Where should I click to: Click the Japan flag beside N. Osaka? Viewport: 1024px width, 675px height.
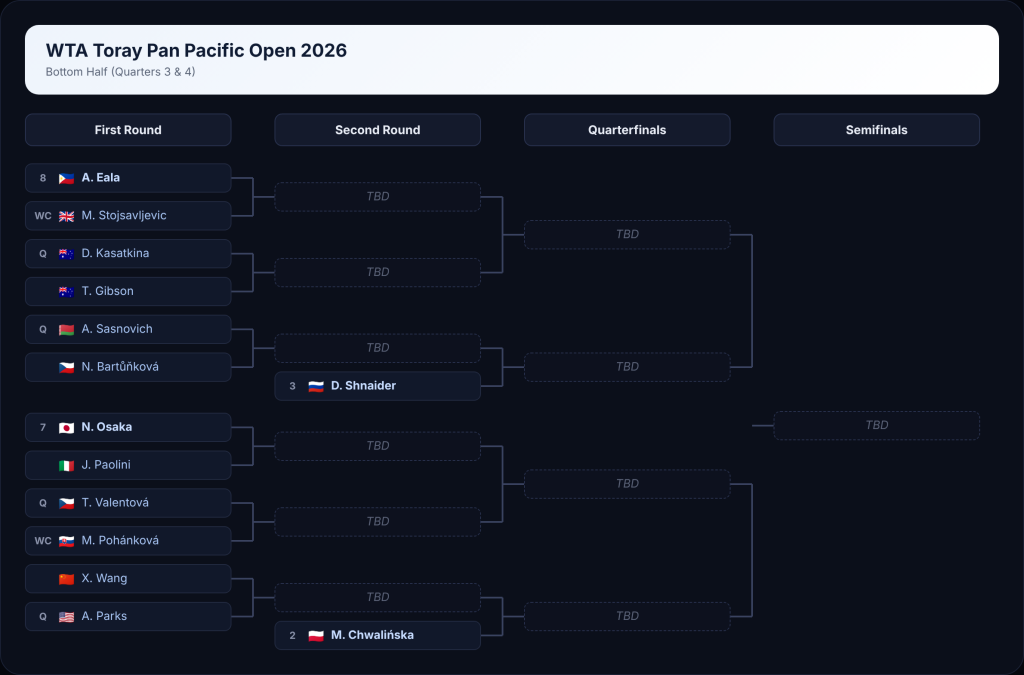click(x=66, y=428)
